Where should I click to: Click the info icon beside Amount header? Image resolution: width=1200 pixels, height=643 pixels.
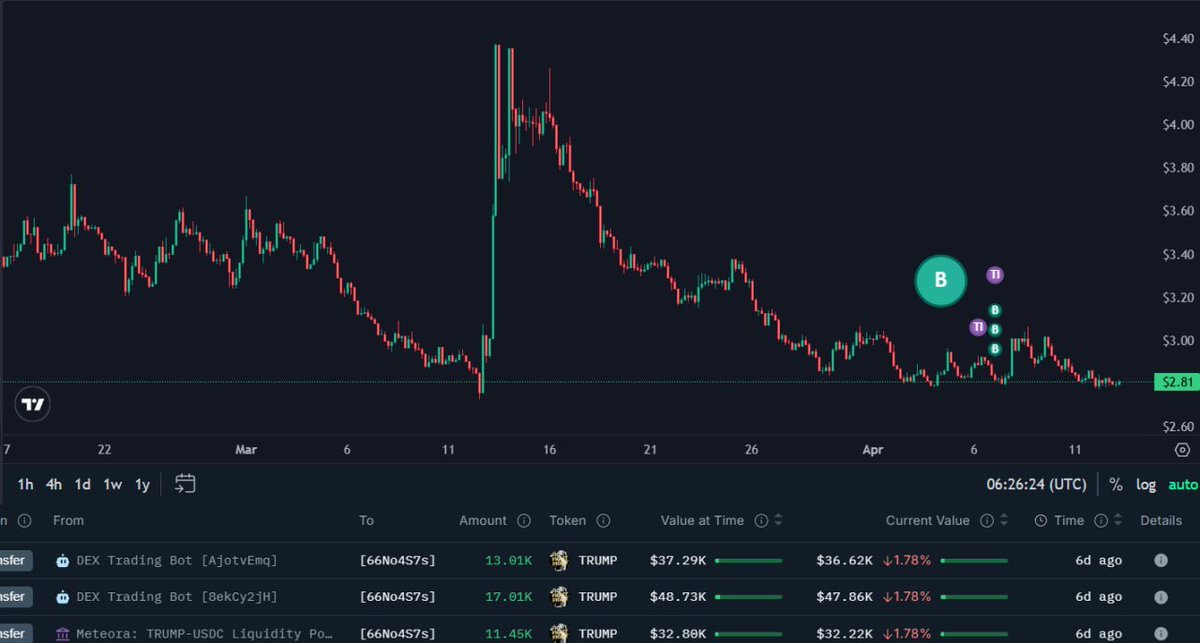pos(523,520)
